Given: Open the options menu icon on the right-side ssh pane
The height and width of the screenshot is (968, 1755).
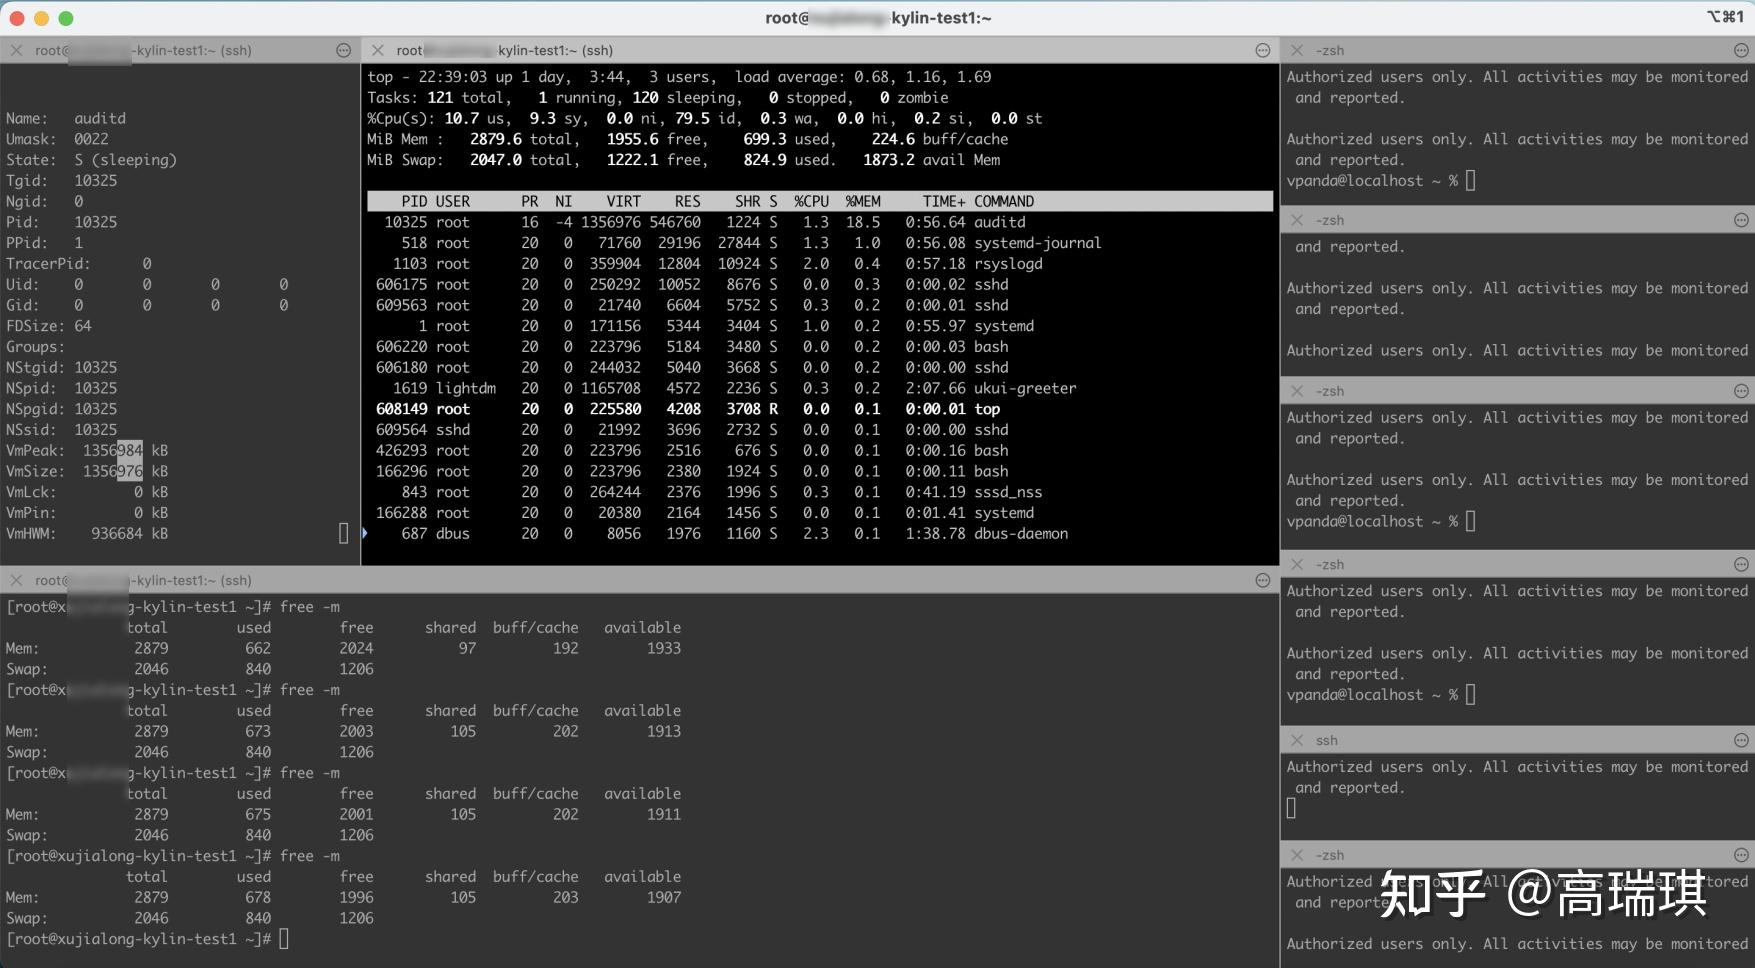Looking at the screenshot, I should [1741, 740].
